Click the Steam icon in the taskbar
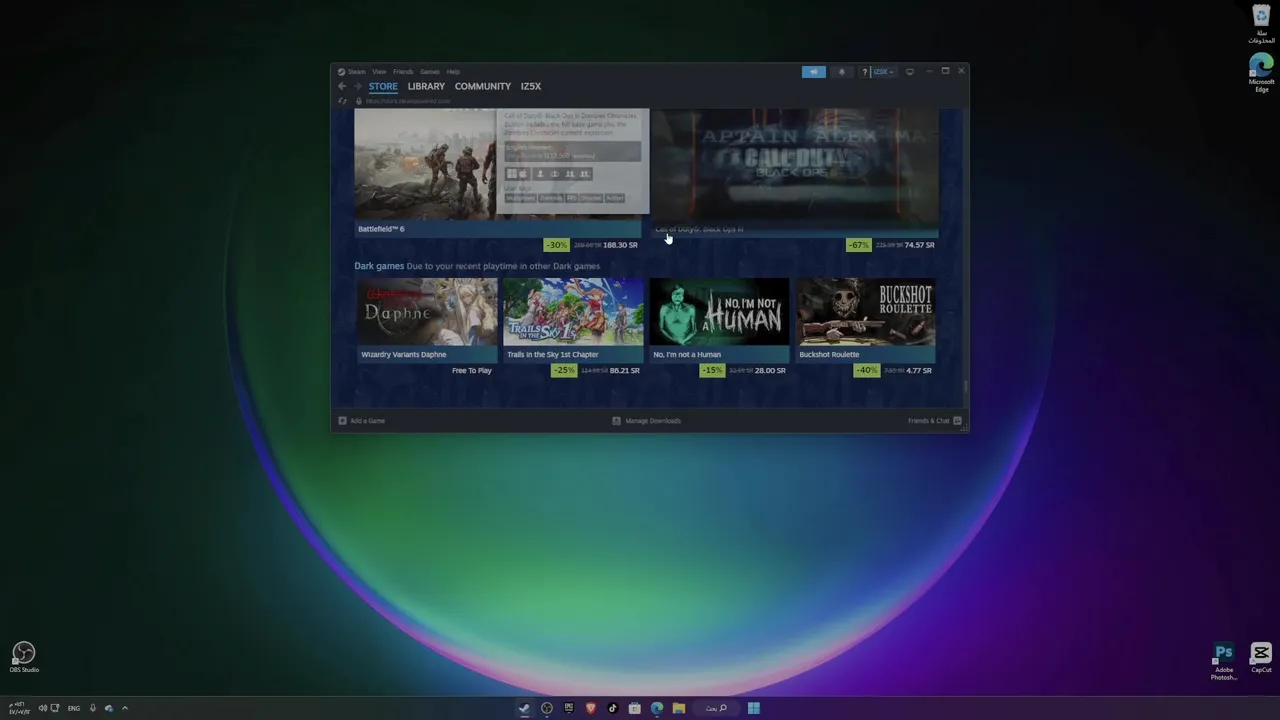The height and width of the screenshot is (720, 1280). pos(524,708)
